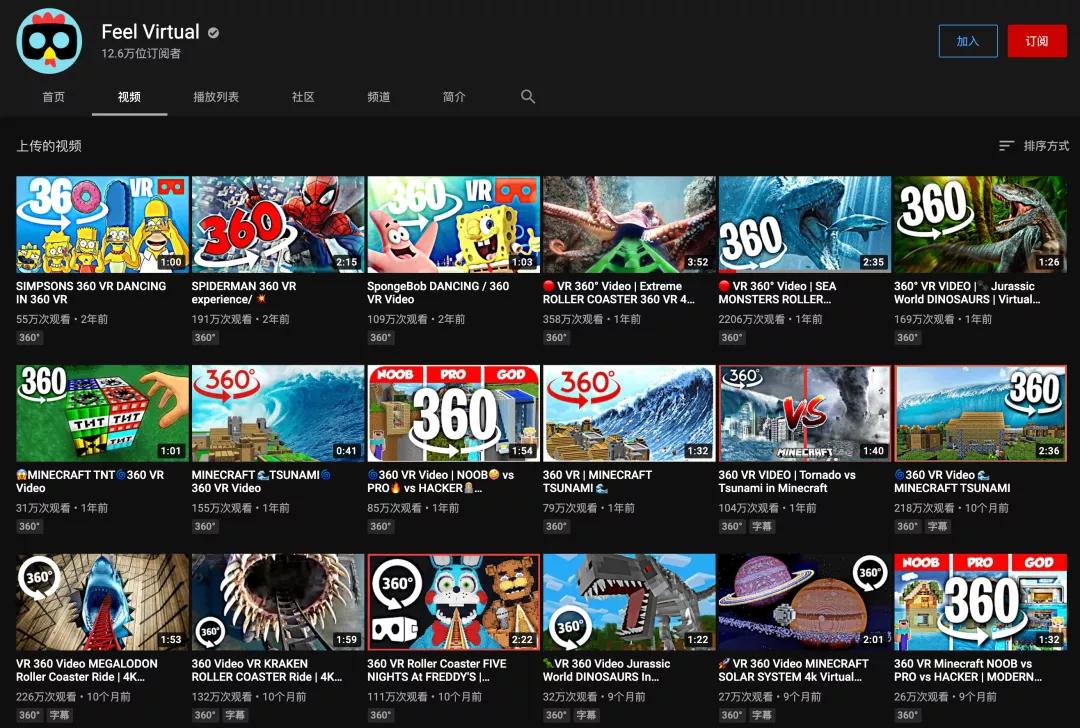Image resolution: width=1080 pixels, height=728 pixels.
Task: Open channel search magnifier icon
Action: pyautogui.click(x=528, y=97)
